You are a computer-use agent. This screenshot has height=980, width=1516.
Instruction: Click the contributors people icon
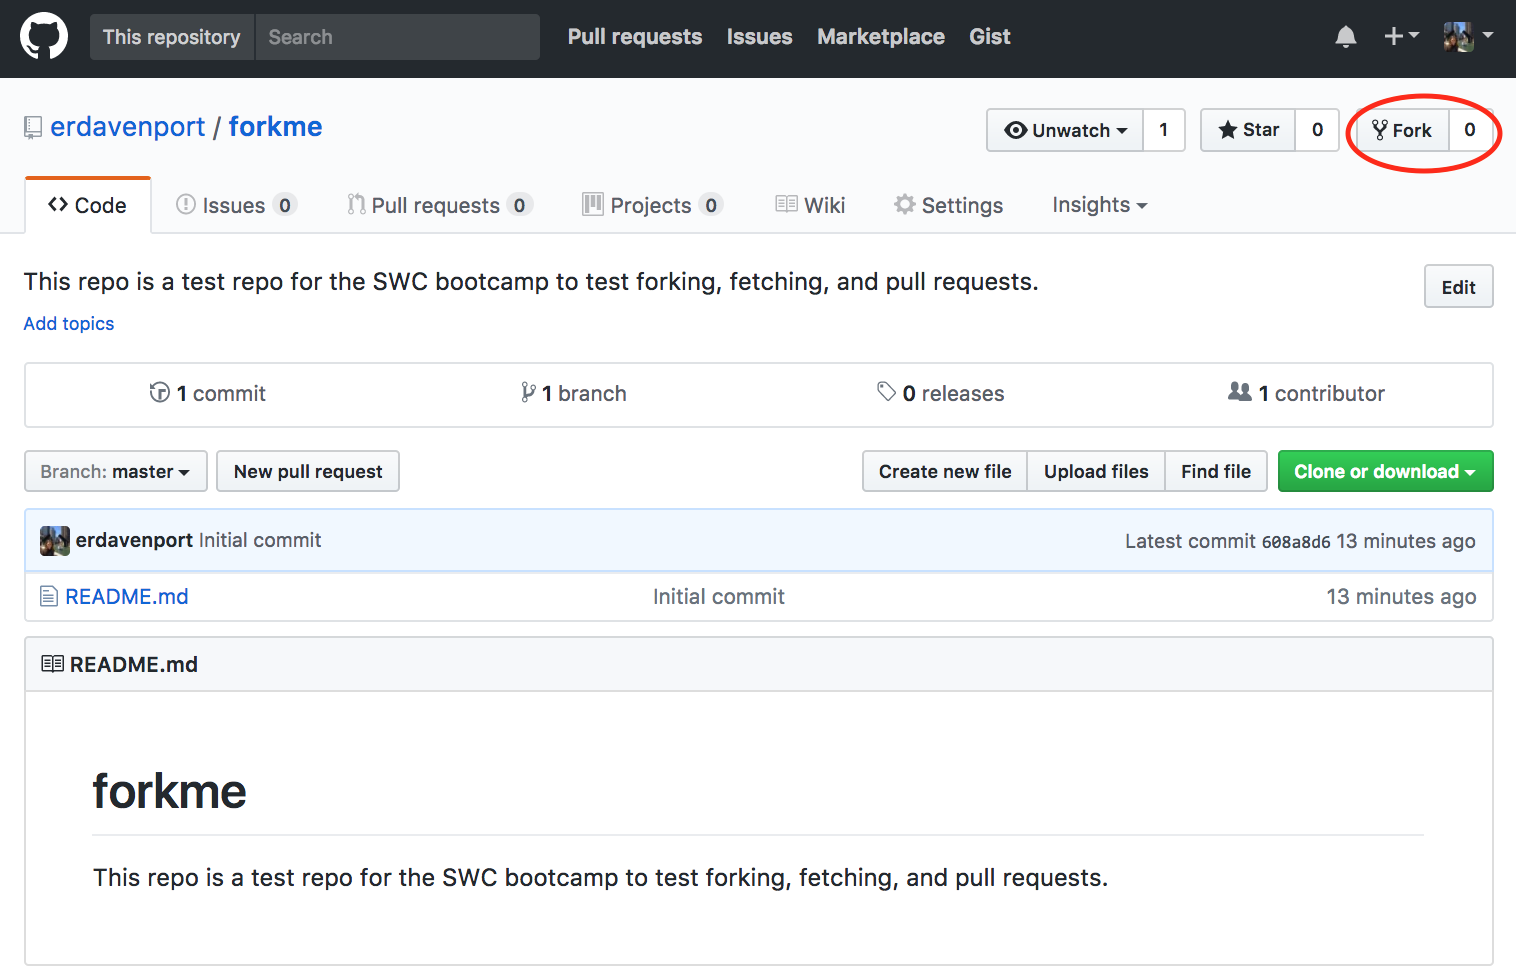pyautogui.click(x=1239, y=391)
